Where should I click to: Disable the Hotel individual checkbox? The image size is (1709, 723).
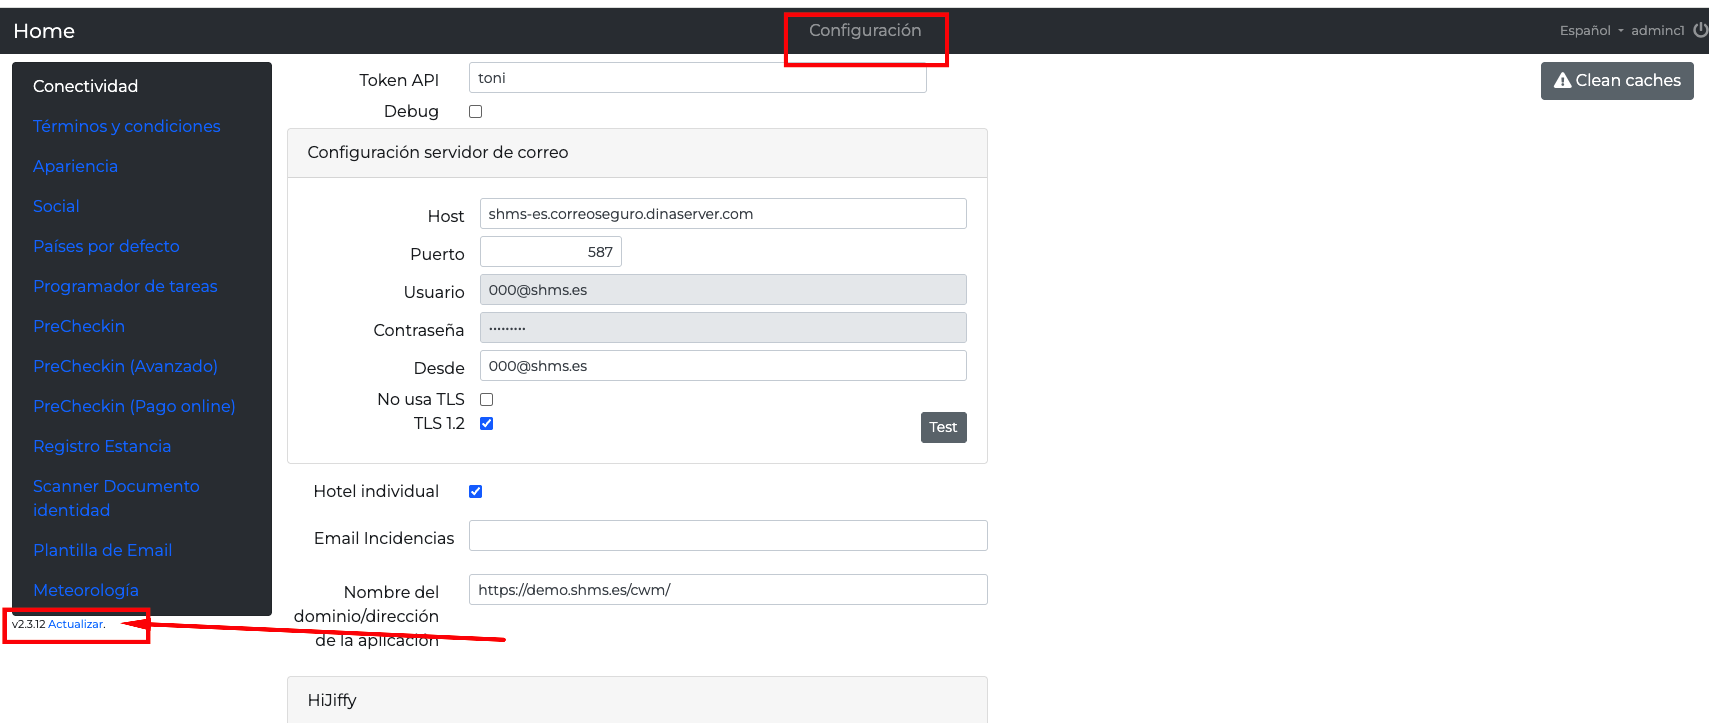click(x=476, y=492)
